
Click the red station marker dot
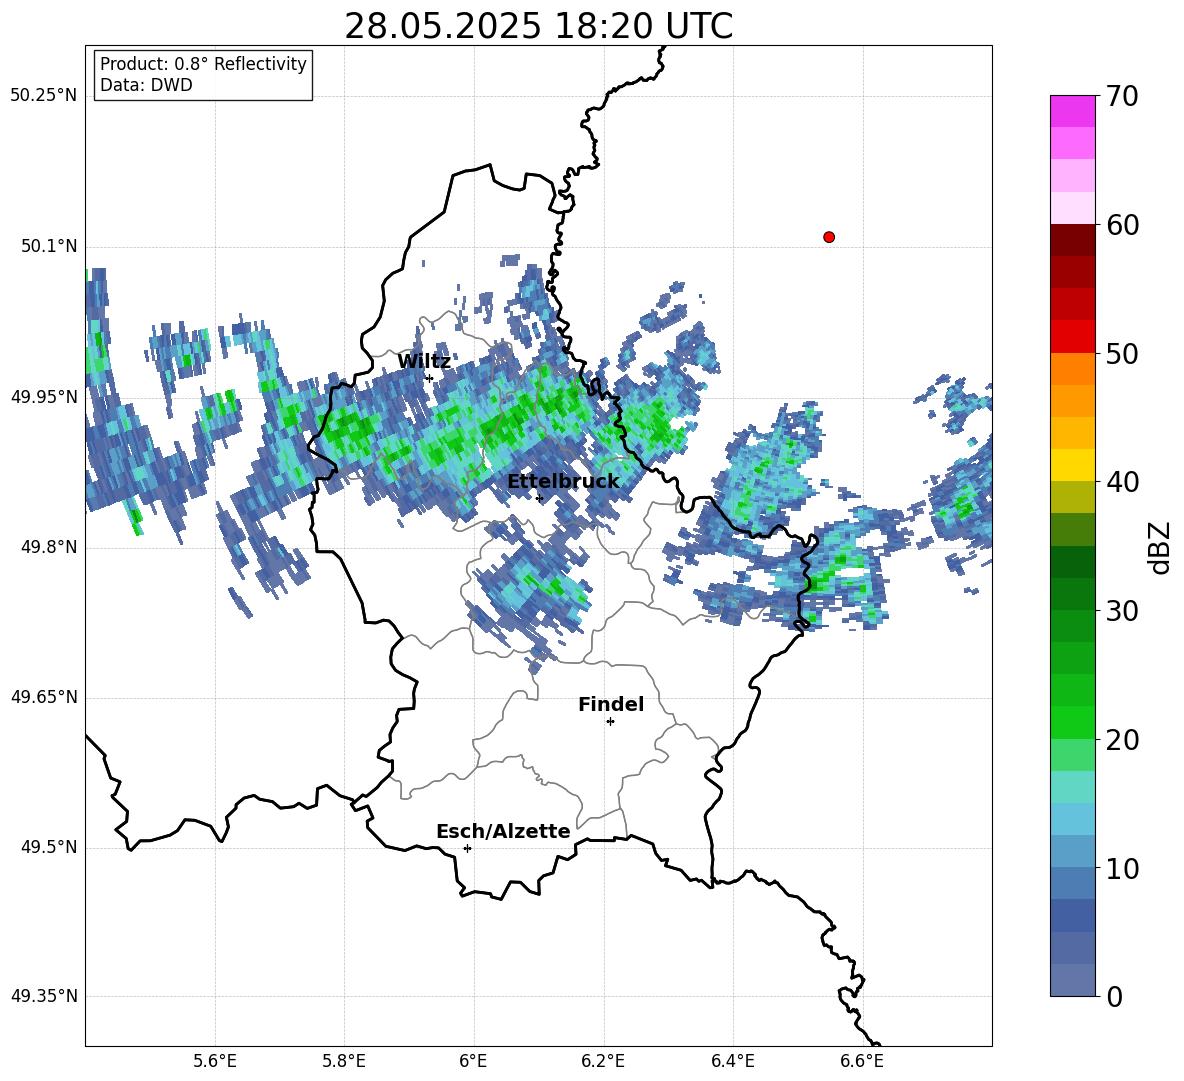point(829,237)
